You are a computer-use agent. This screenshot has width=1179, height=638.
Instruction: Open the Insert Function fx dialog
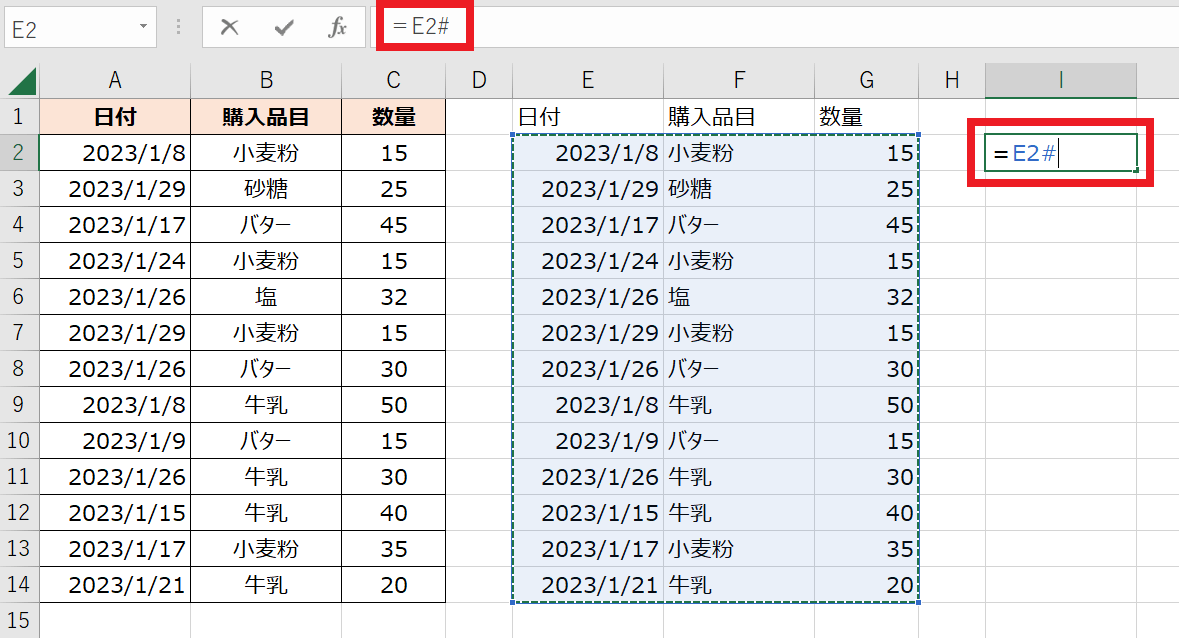pos(338,28)
